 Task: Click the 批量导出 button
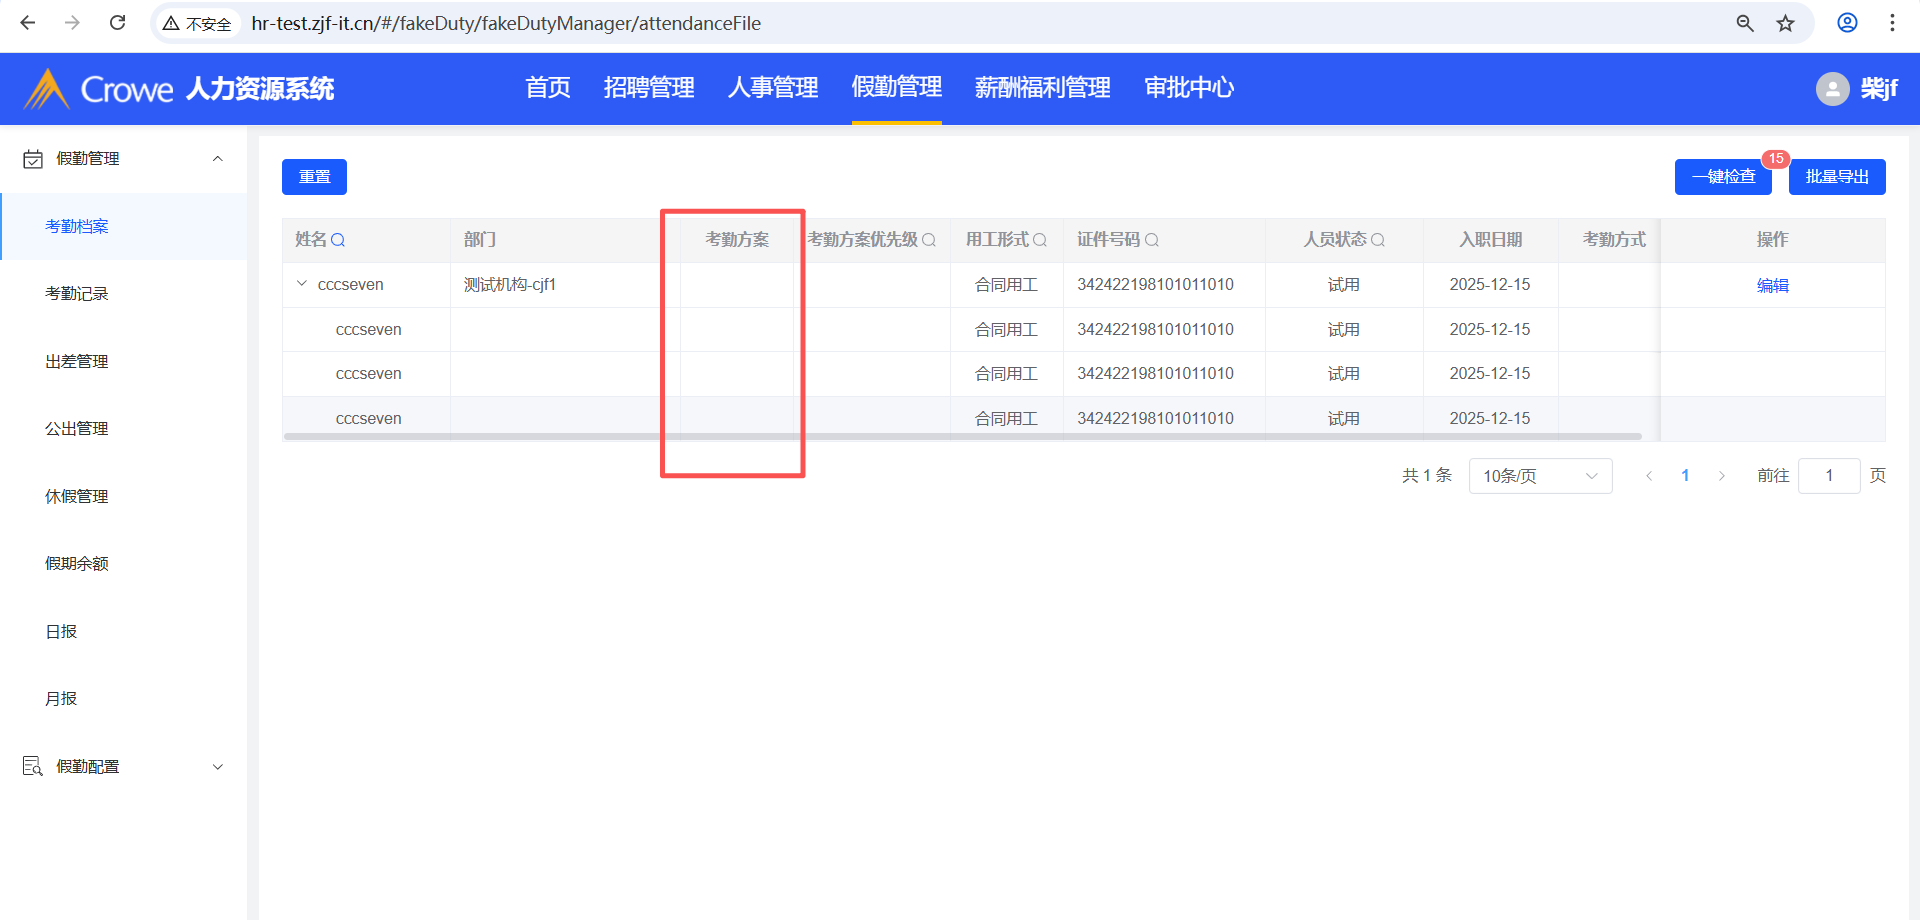[1837, 177]
